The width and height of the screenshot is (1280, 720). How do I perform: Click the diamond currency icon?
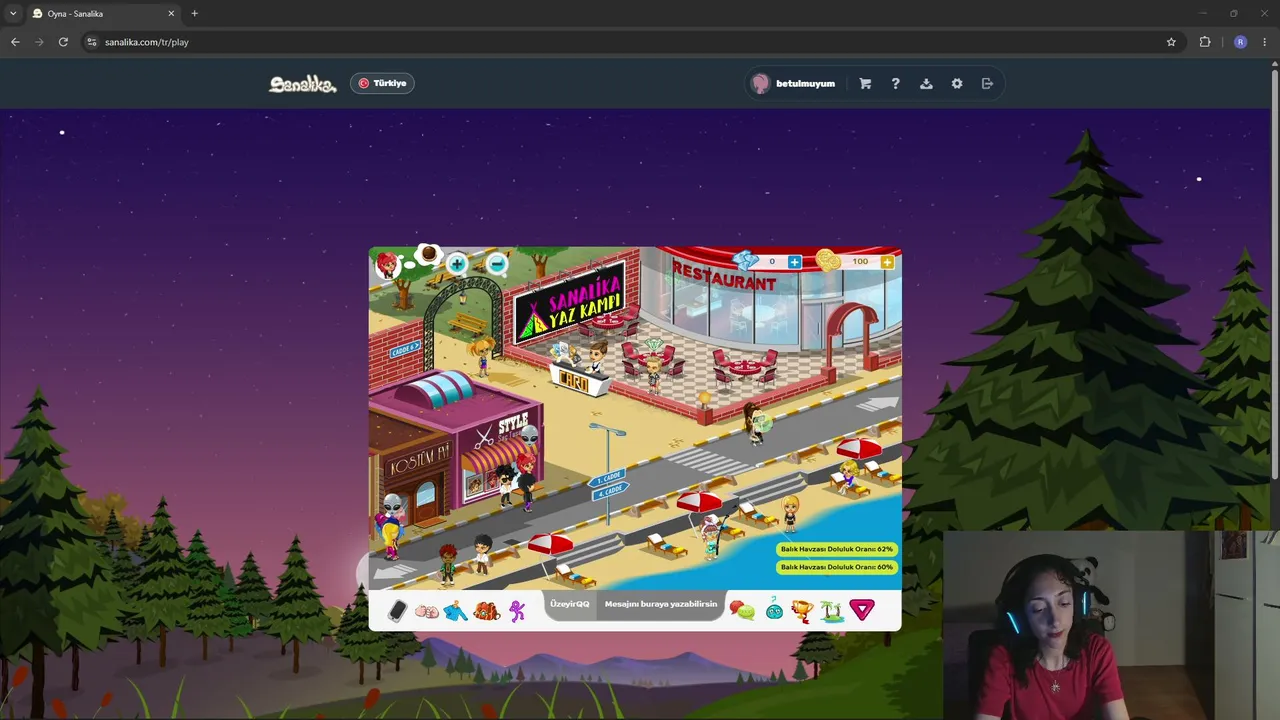746,261
